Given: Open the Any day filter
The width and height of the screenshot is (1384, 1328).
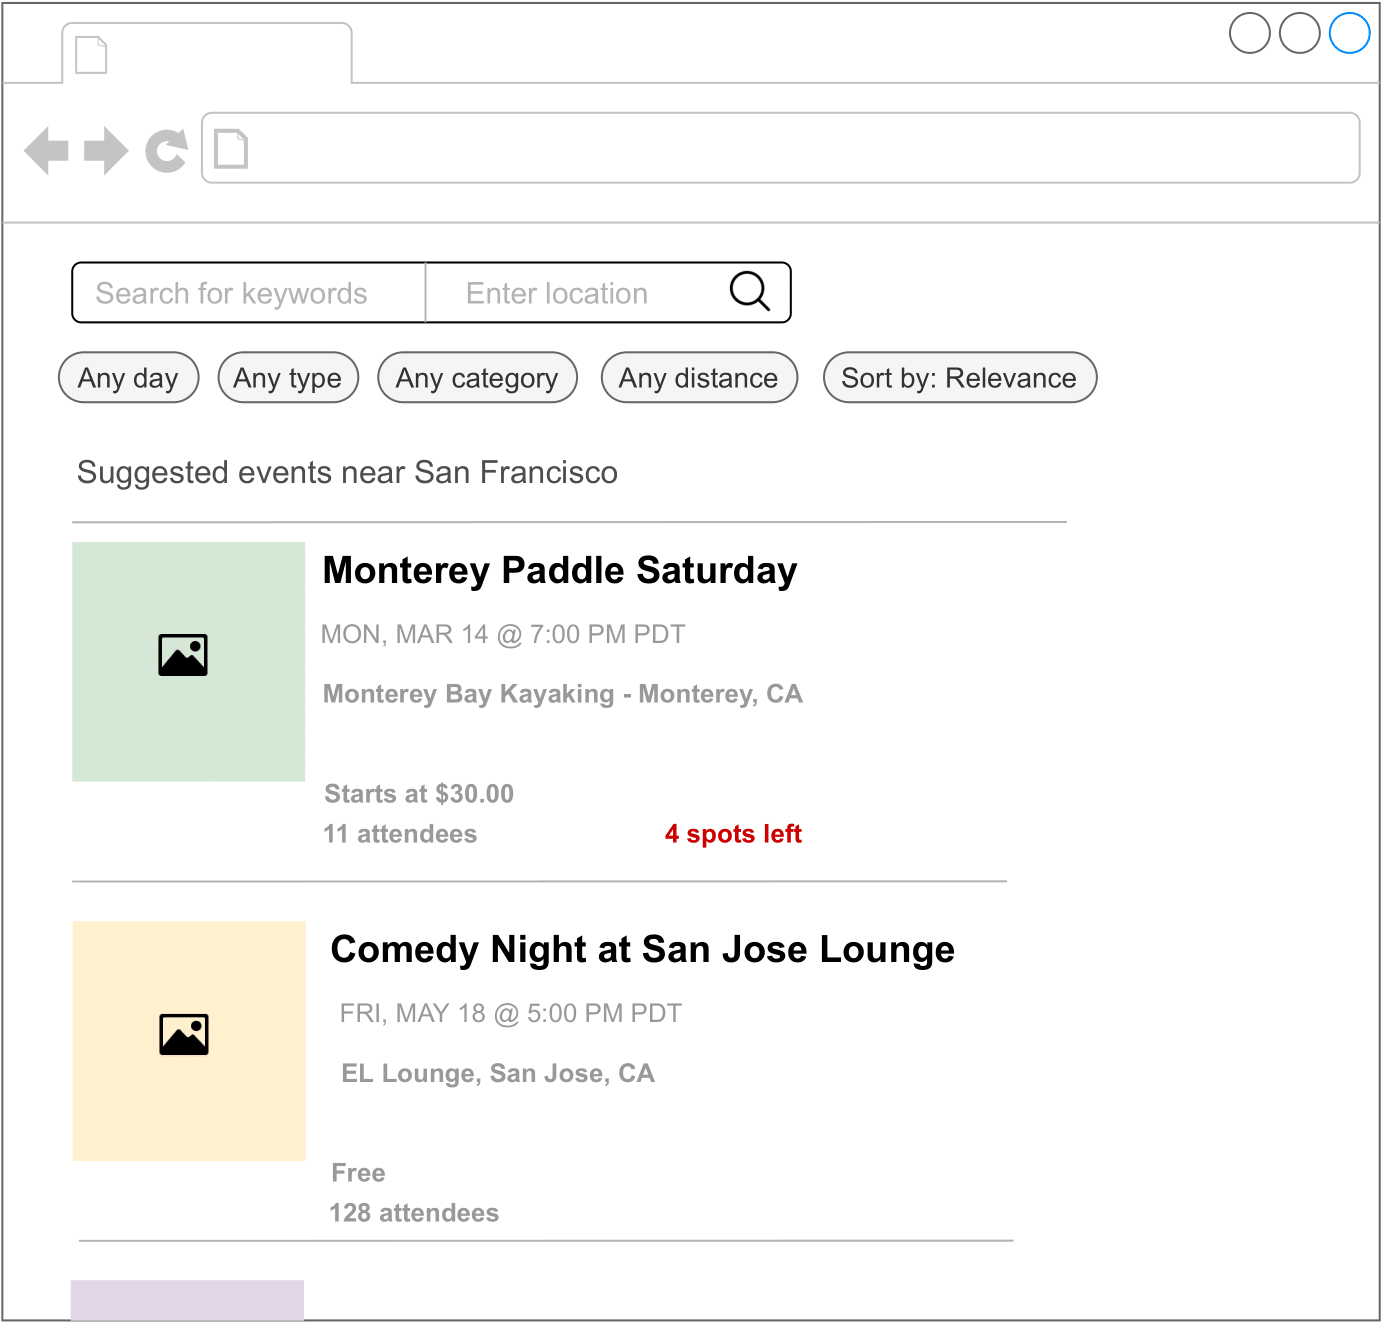Looking at the screenshot, I should point(129,378).
